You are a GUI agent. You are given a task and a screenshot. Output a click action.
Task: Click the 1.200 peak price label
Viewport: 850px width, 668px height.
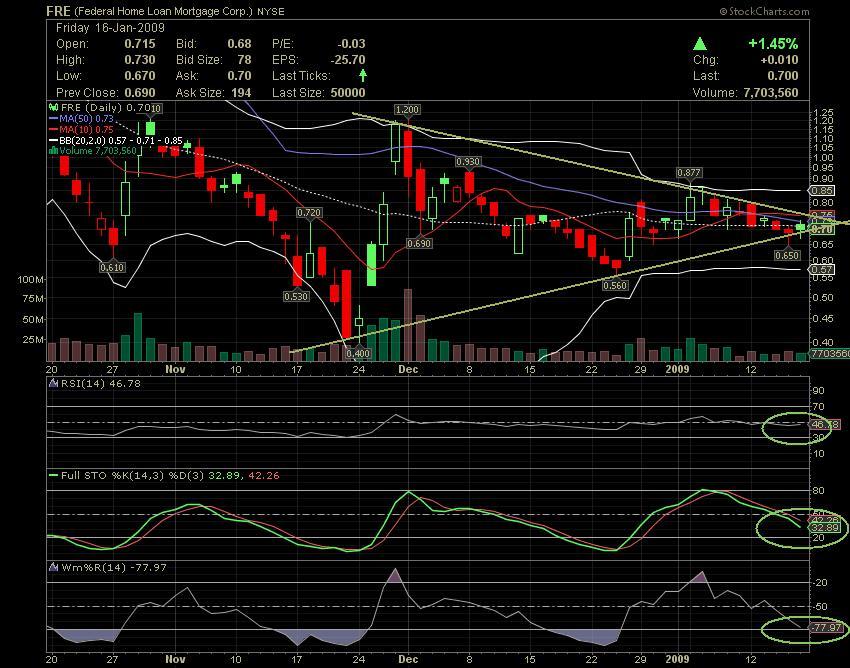(407, 110)
